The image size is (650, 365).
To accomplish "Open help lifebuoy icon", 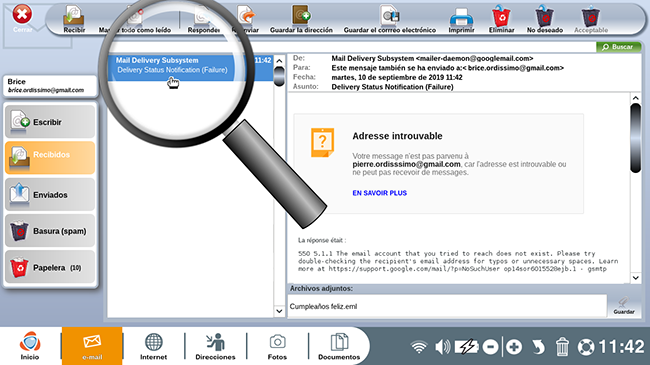I will pos(586,347).
